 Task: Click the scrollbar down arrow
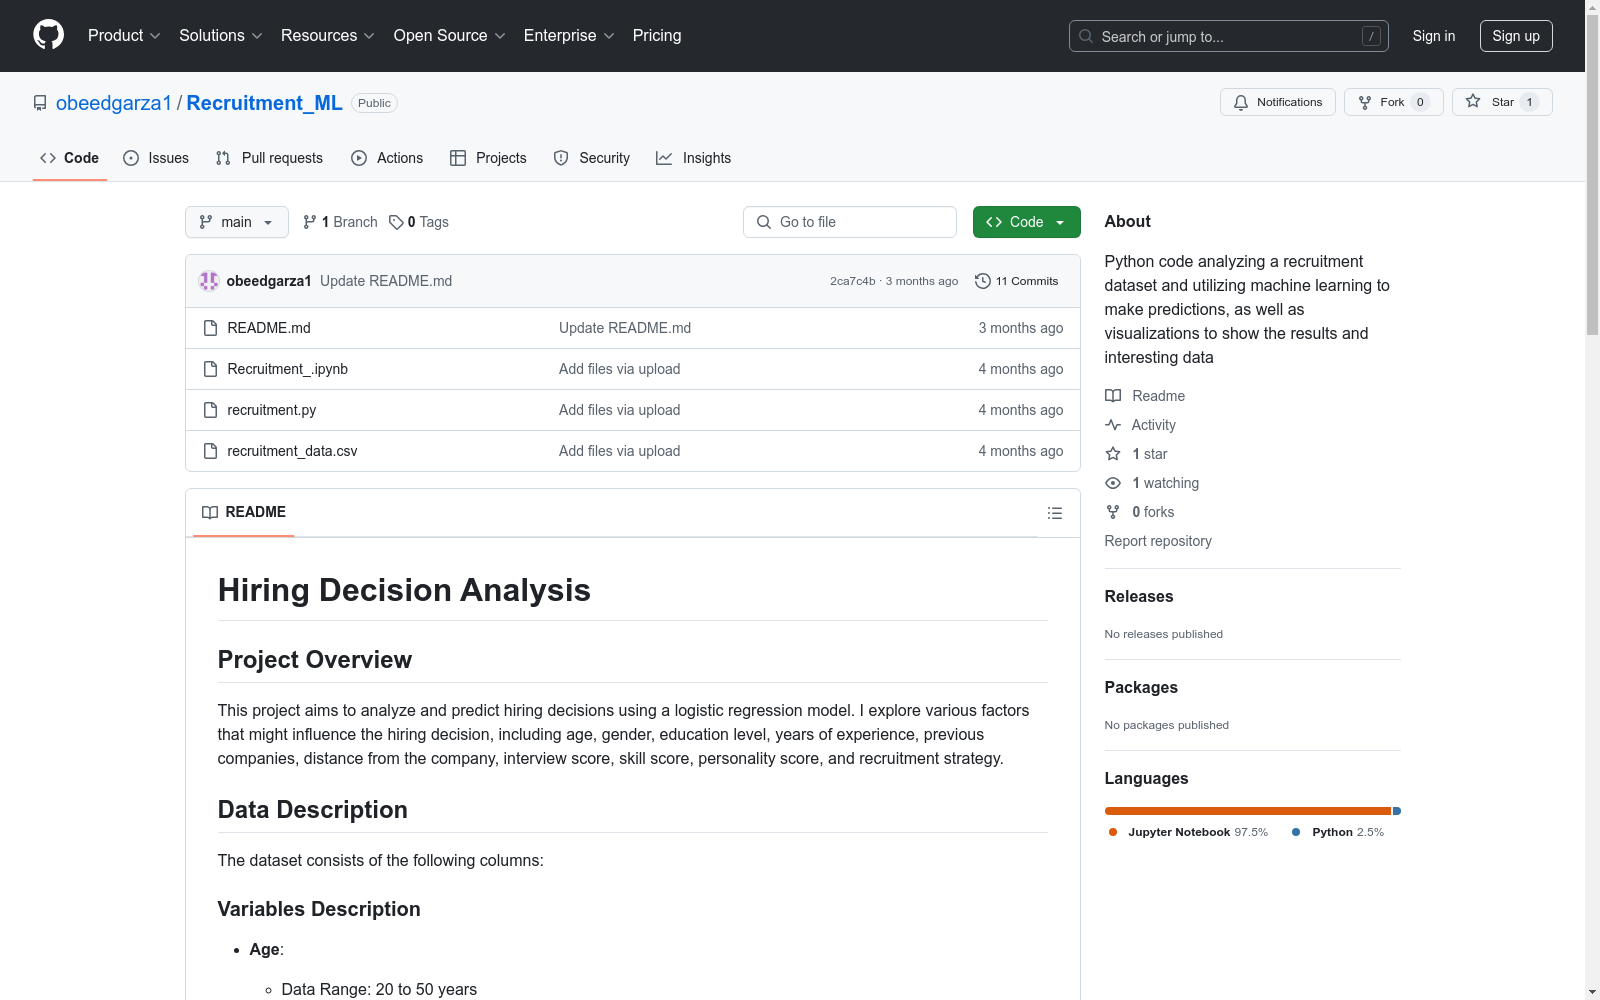coord(1593,992)
